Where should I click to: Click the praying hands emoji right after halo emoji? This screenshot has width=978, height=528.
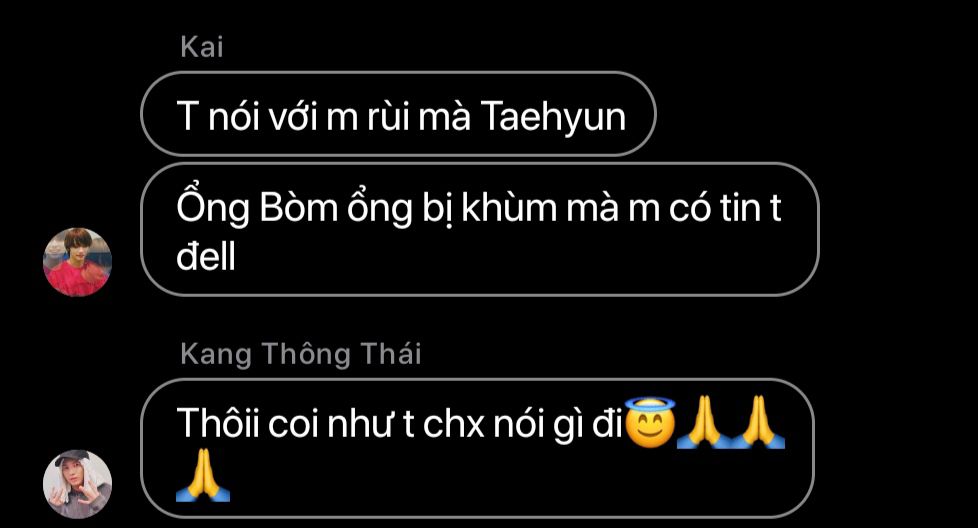704,422
